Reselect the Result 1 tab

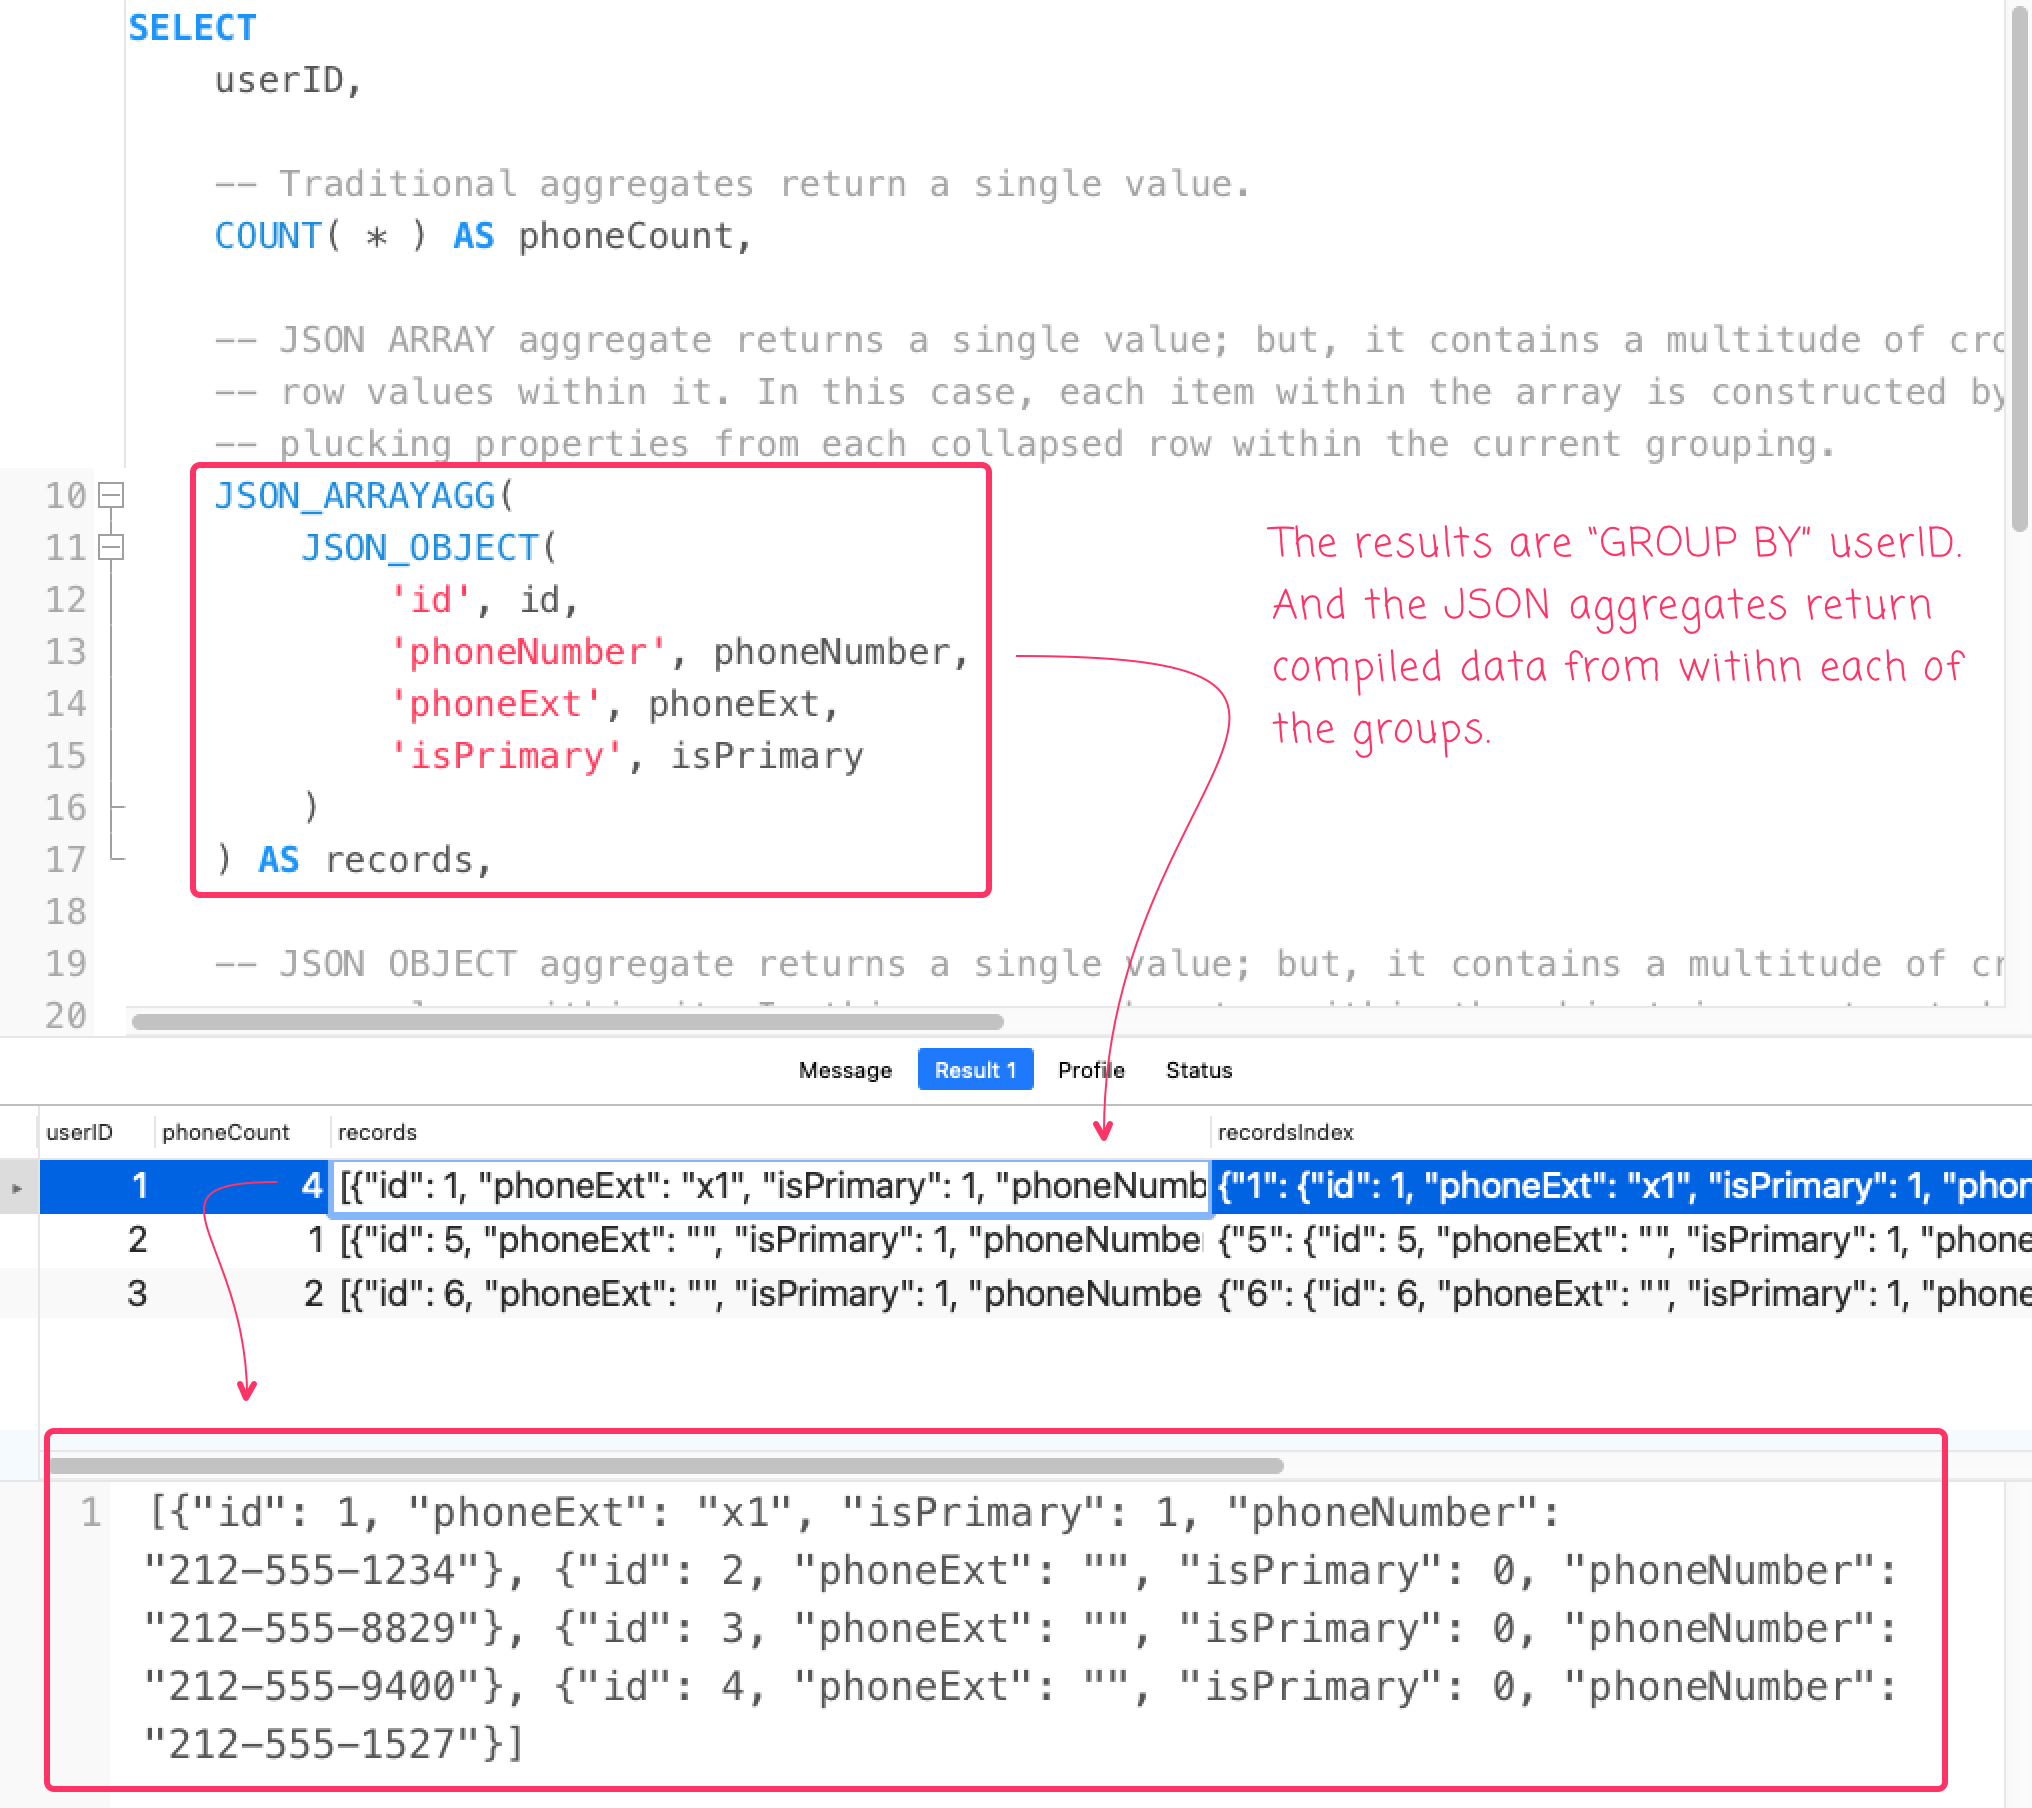[x=975, y=1069]
